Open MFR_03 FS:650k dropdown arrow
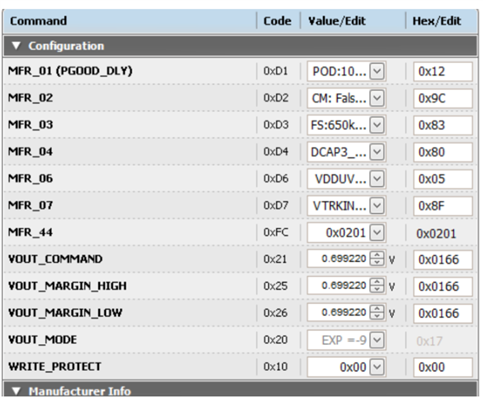This screenshot has width=483, height=400. click(x=377, y=125)
